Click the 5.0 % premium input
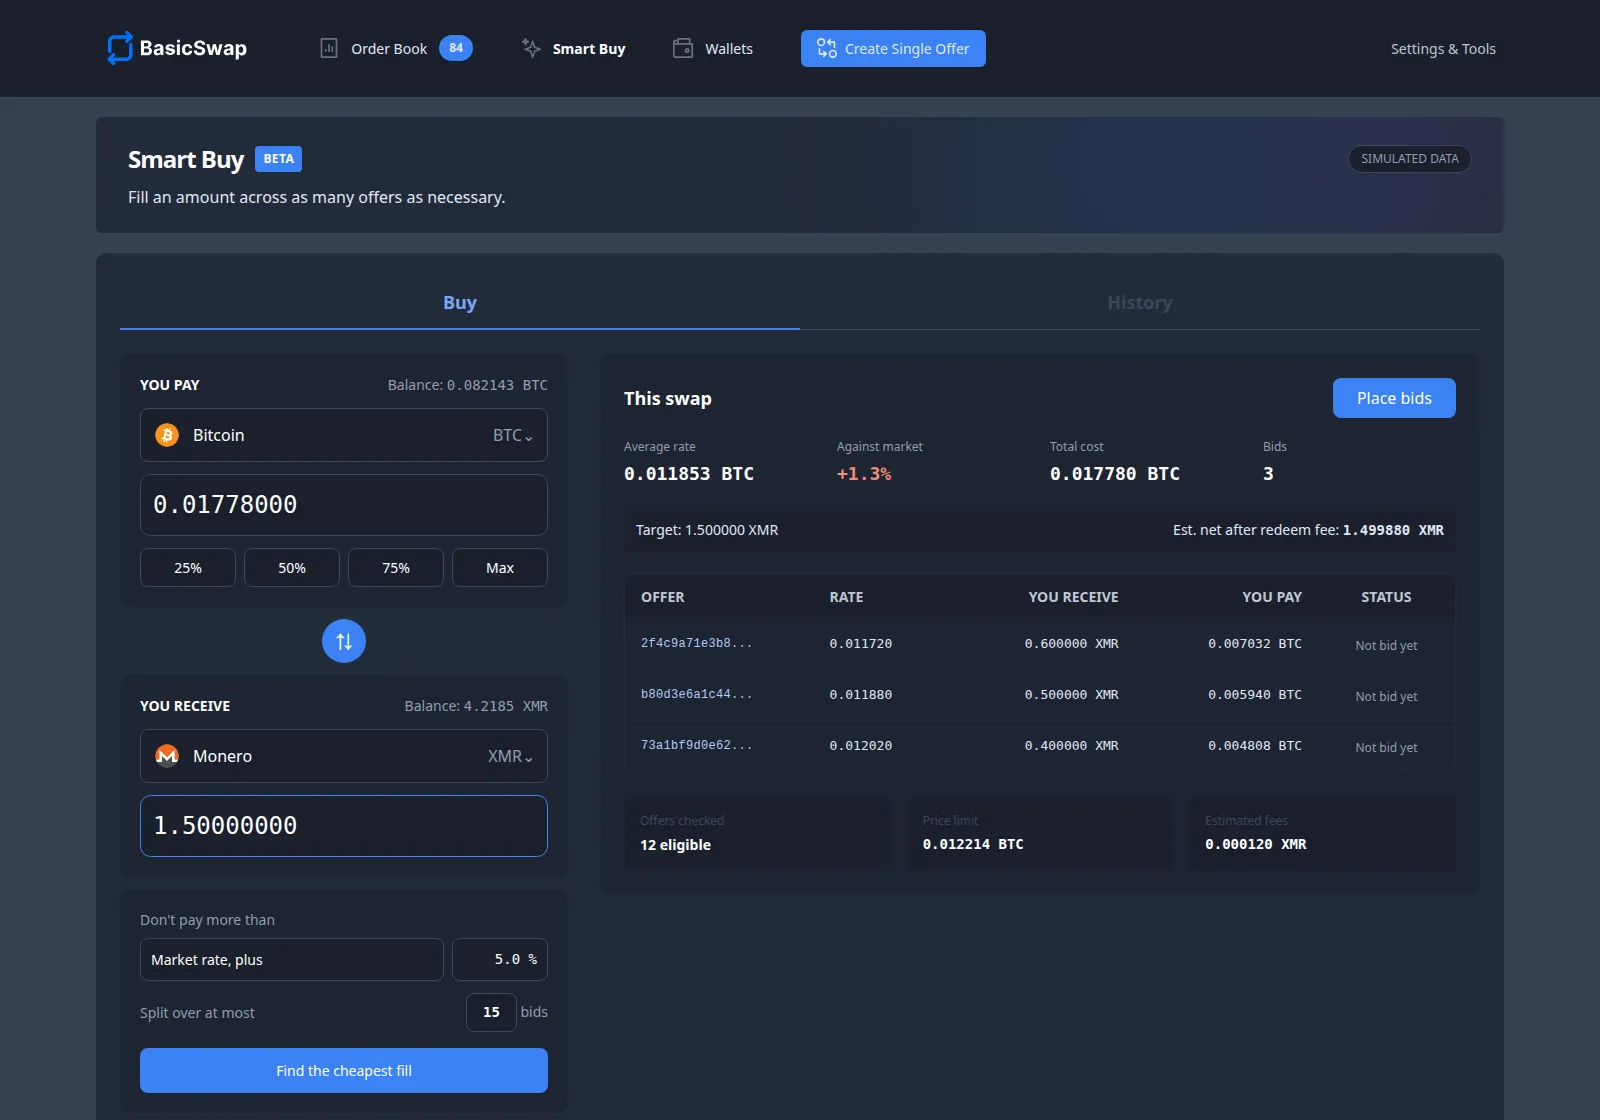1600x1120 pixels. coord(500,960)
